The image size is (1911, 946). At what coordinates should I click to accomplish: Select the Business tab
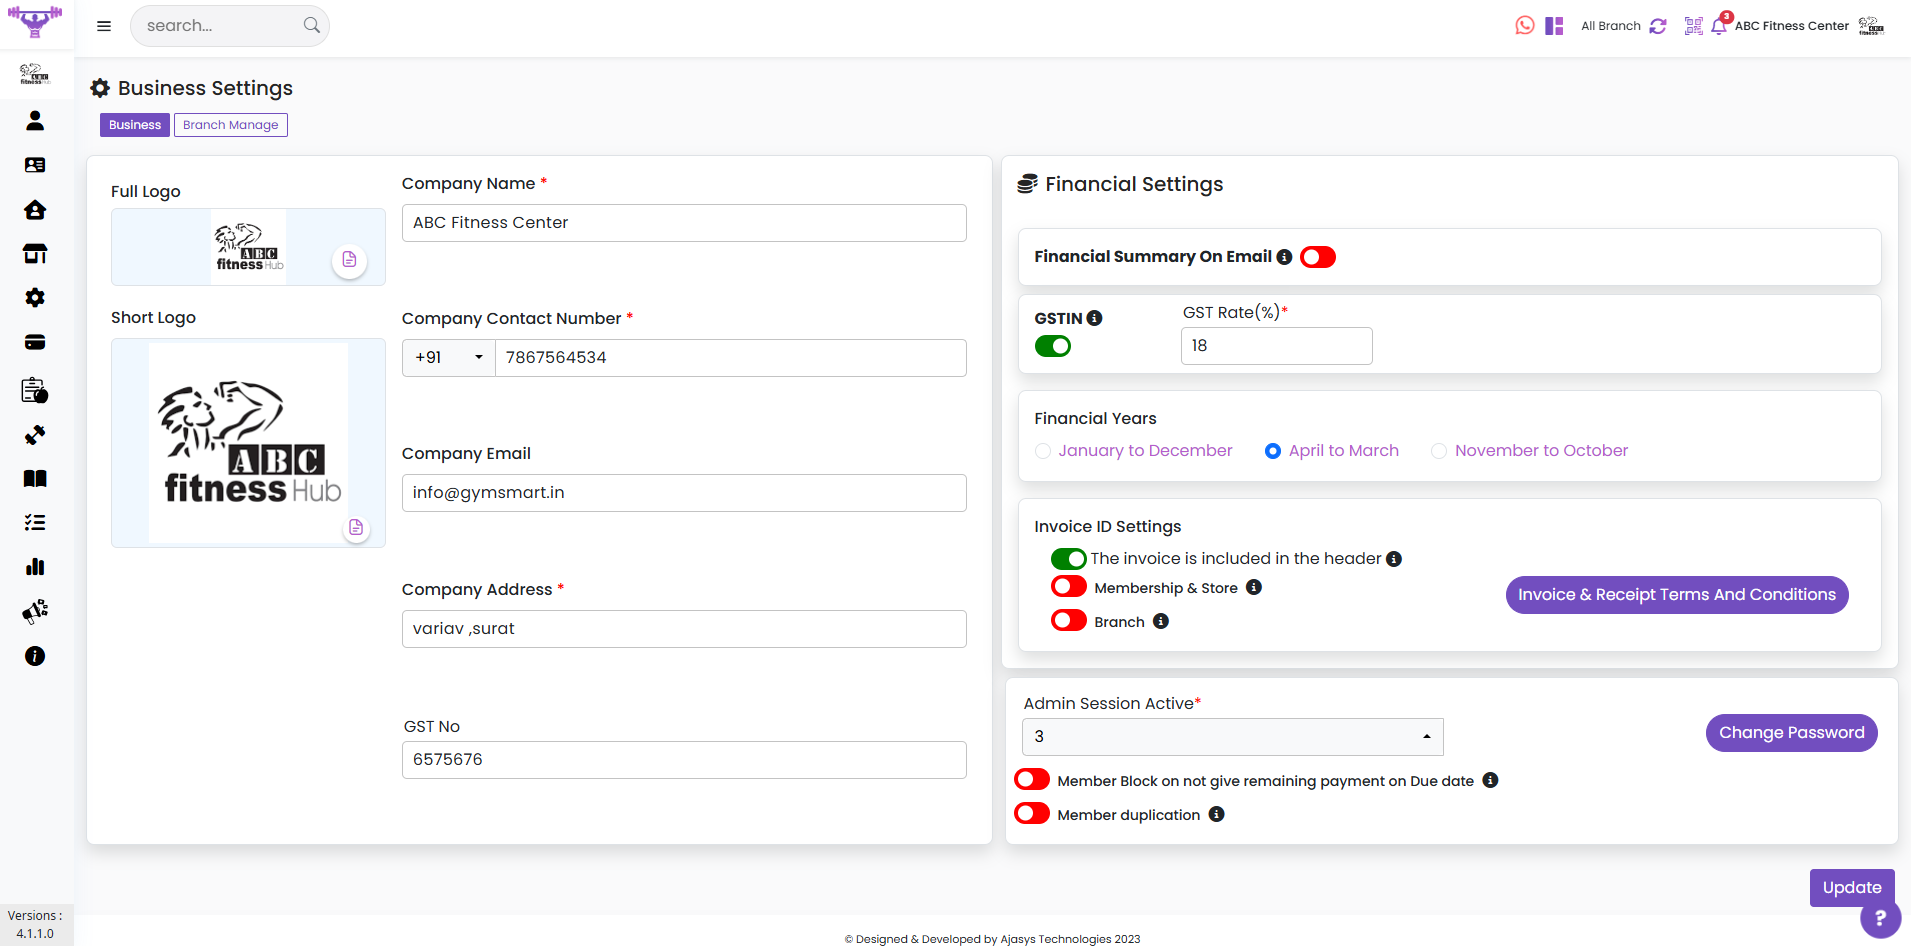coord(134,125)
